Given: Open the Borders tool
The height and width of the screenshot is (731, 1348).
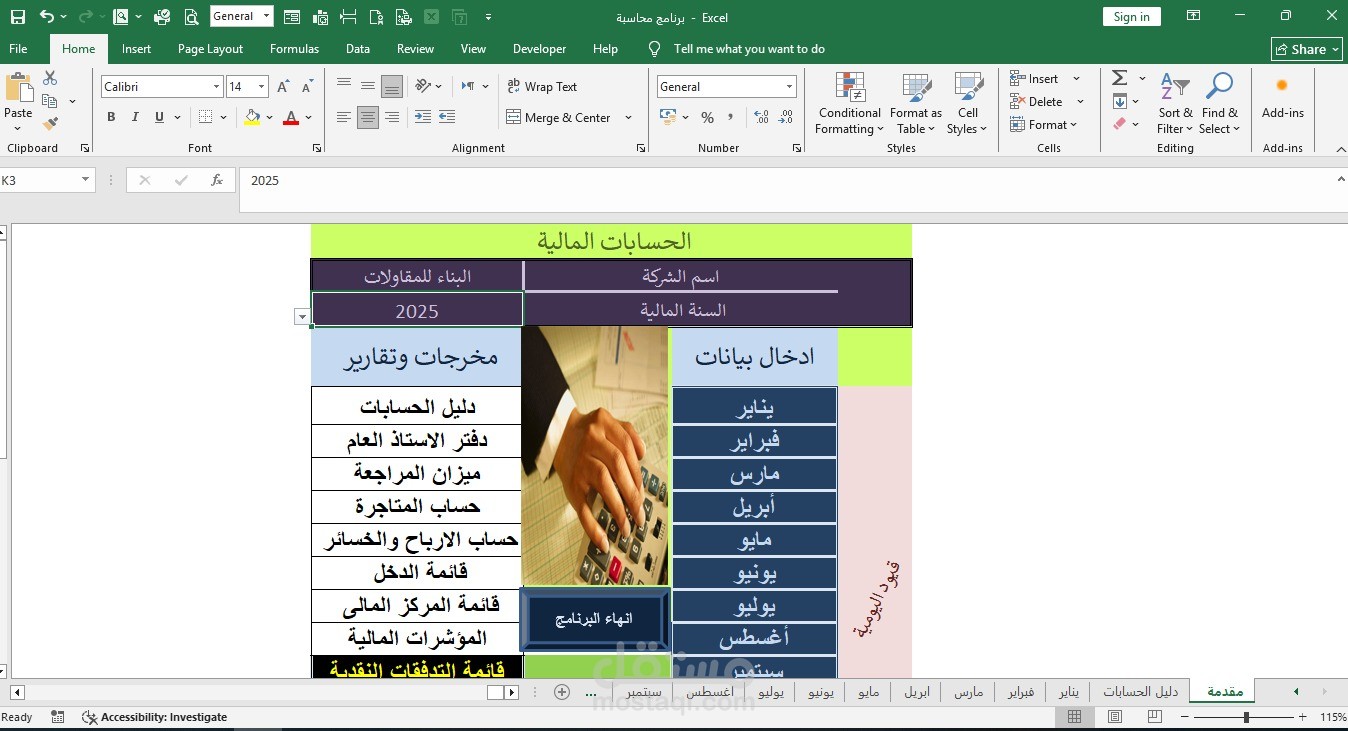Looking at the screenshot, I should tap(205, 117).
